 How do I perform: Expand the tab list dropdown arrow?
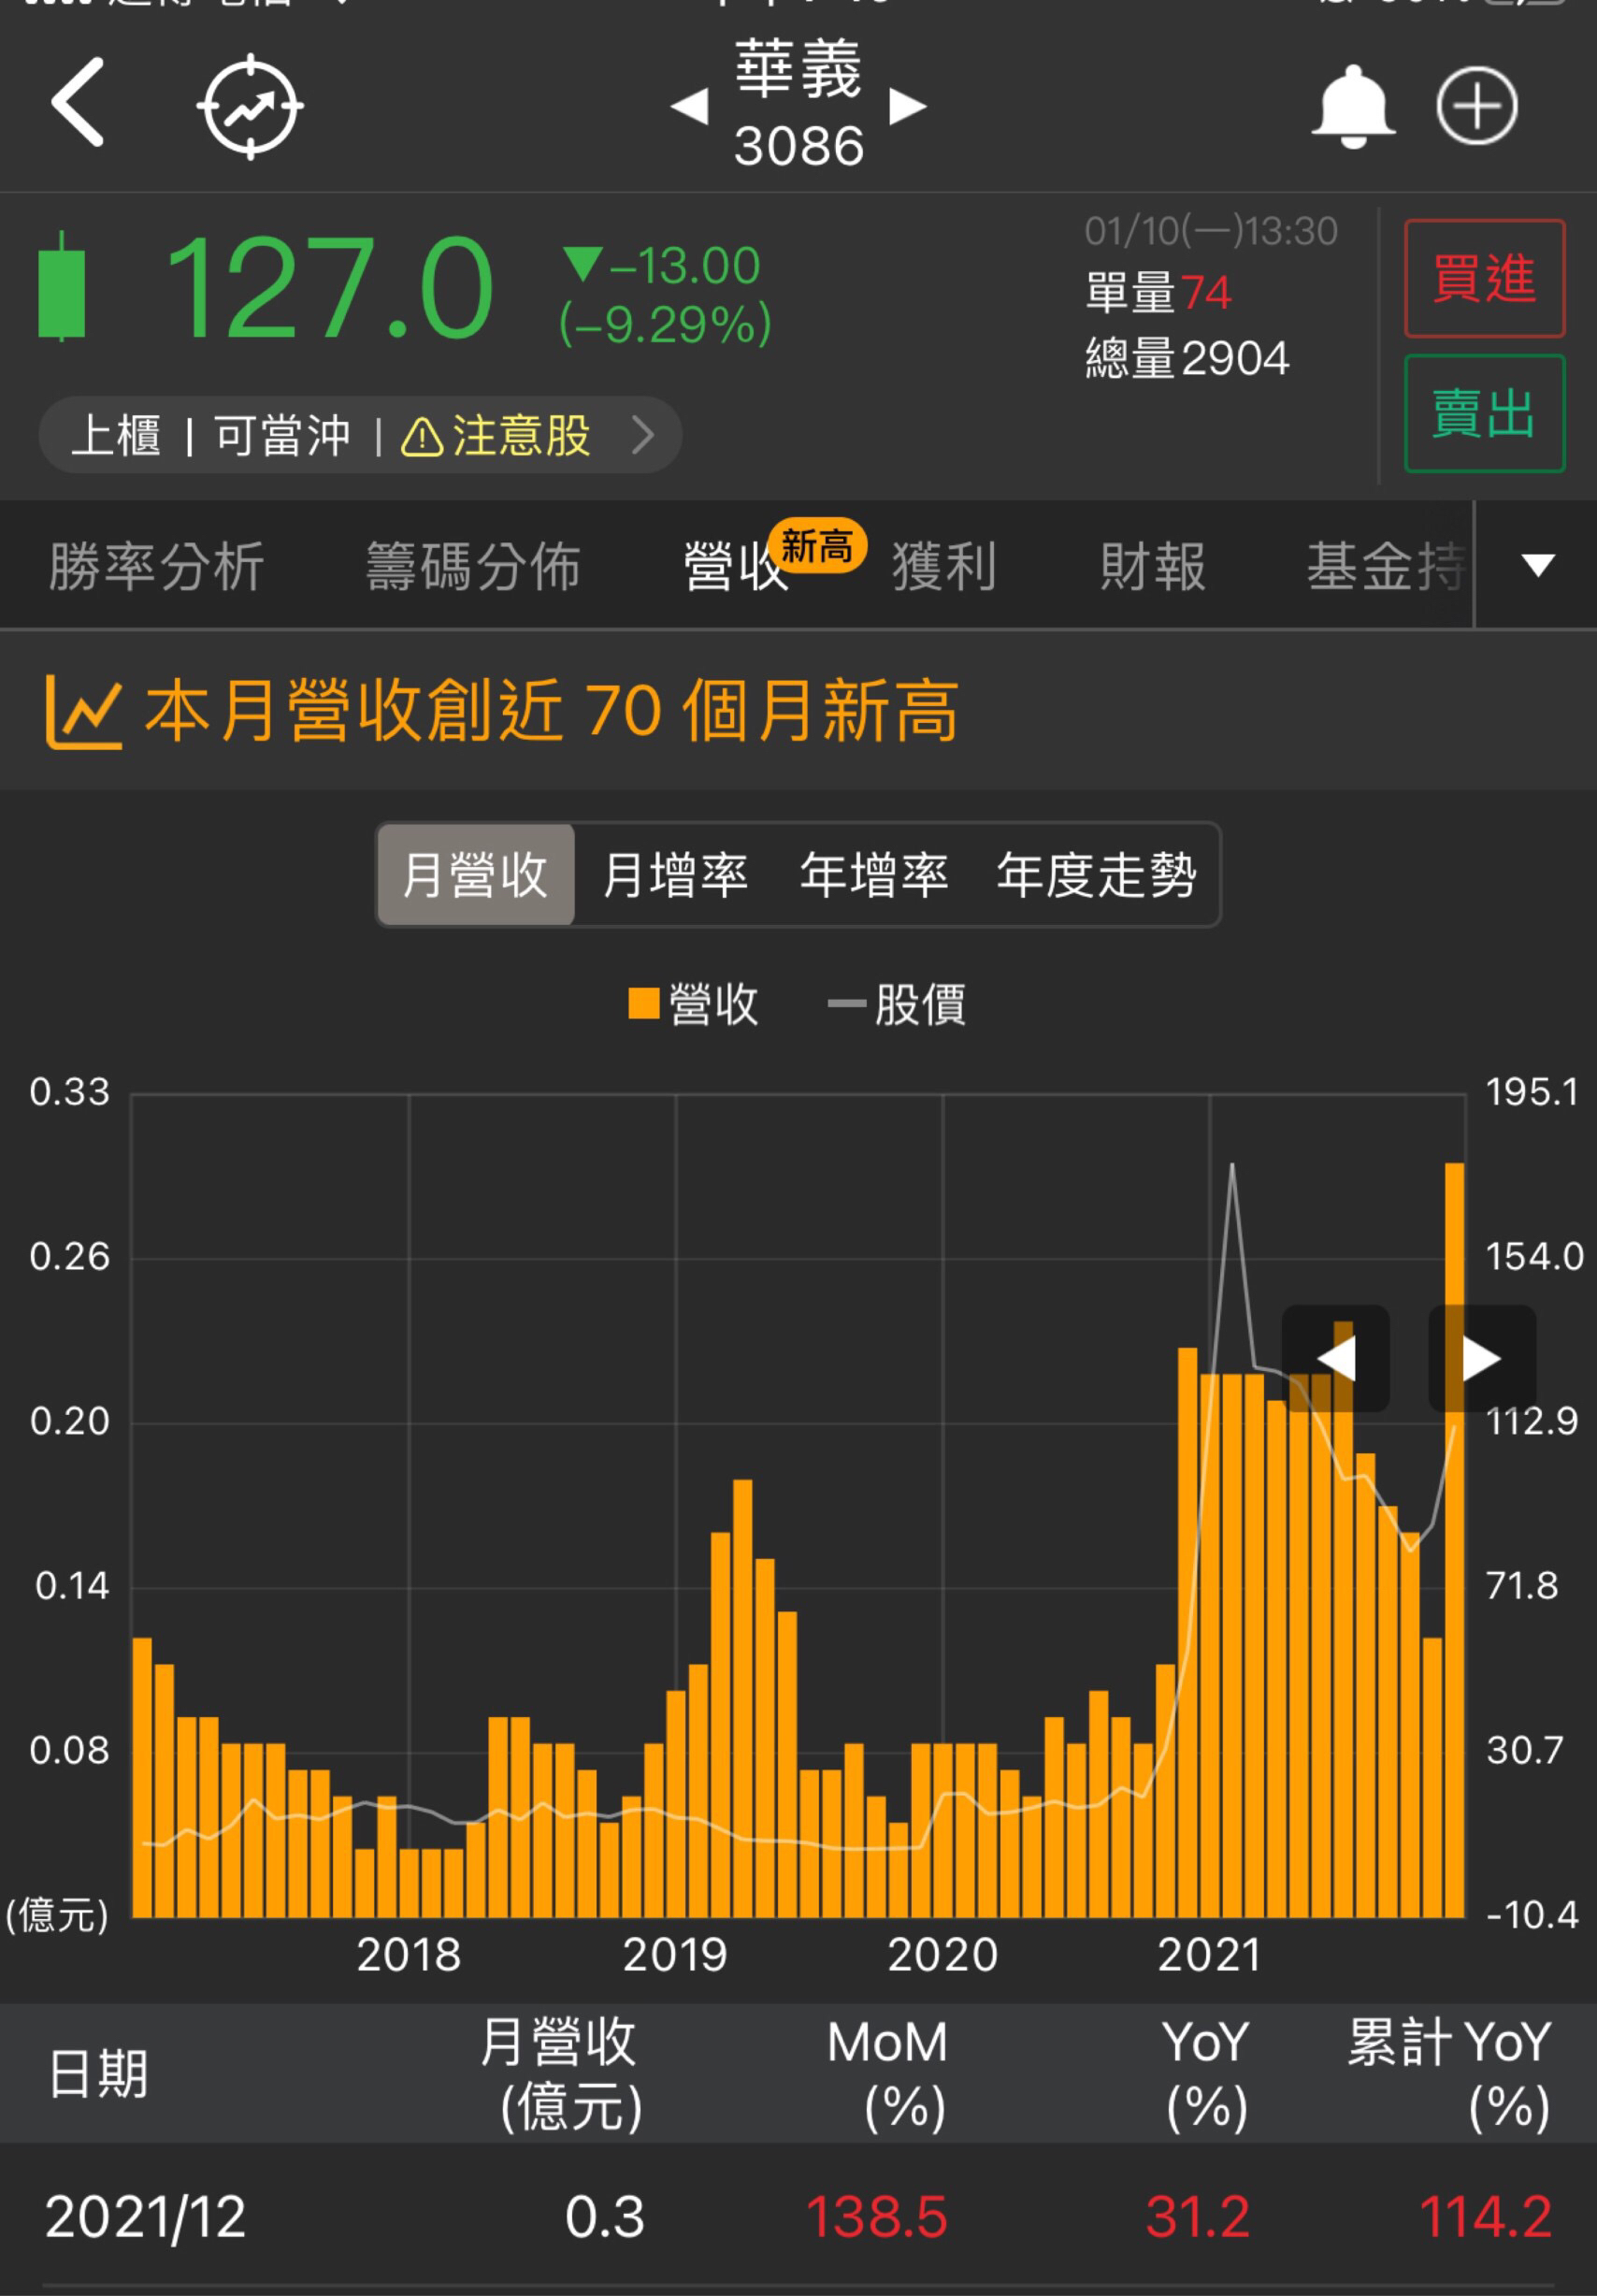click(x=1537, y=565)
